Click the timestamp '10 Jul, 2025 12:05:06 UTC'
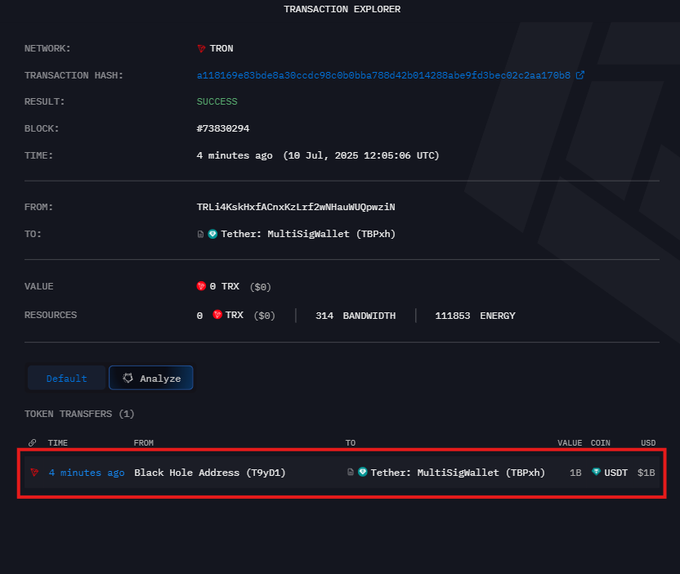This screenshot has width=680, height=574. [x=361, y=156]
